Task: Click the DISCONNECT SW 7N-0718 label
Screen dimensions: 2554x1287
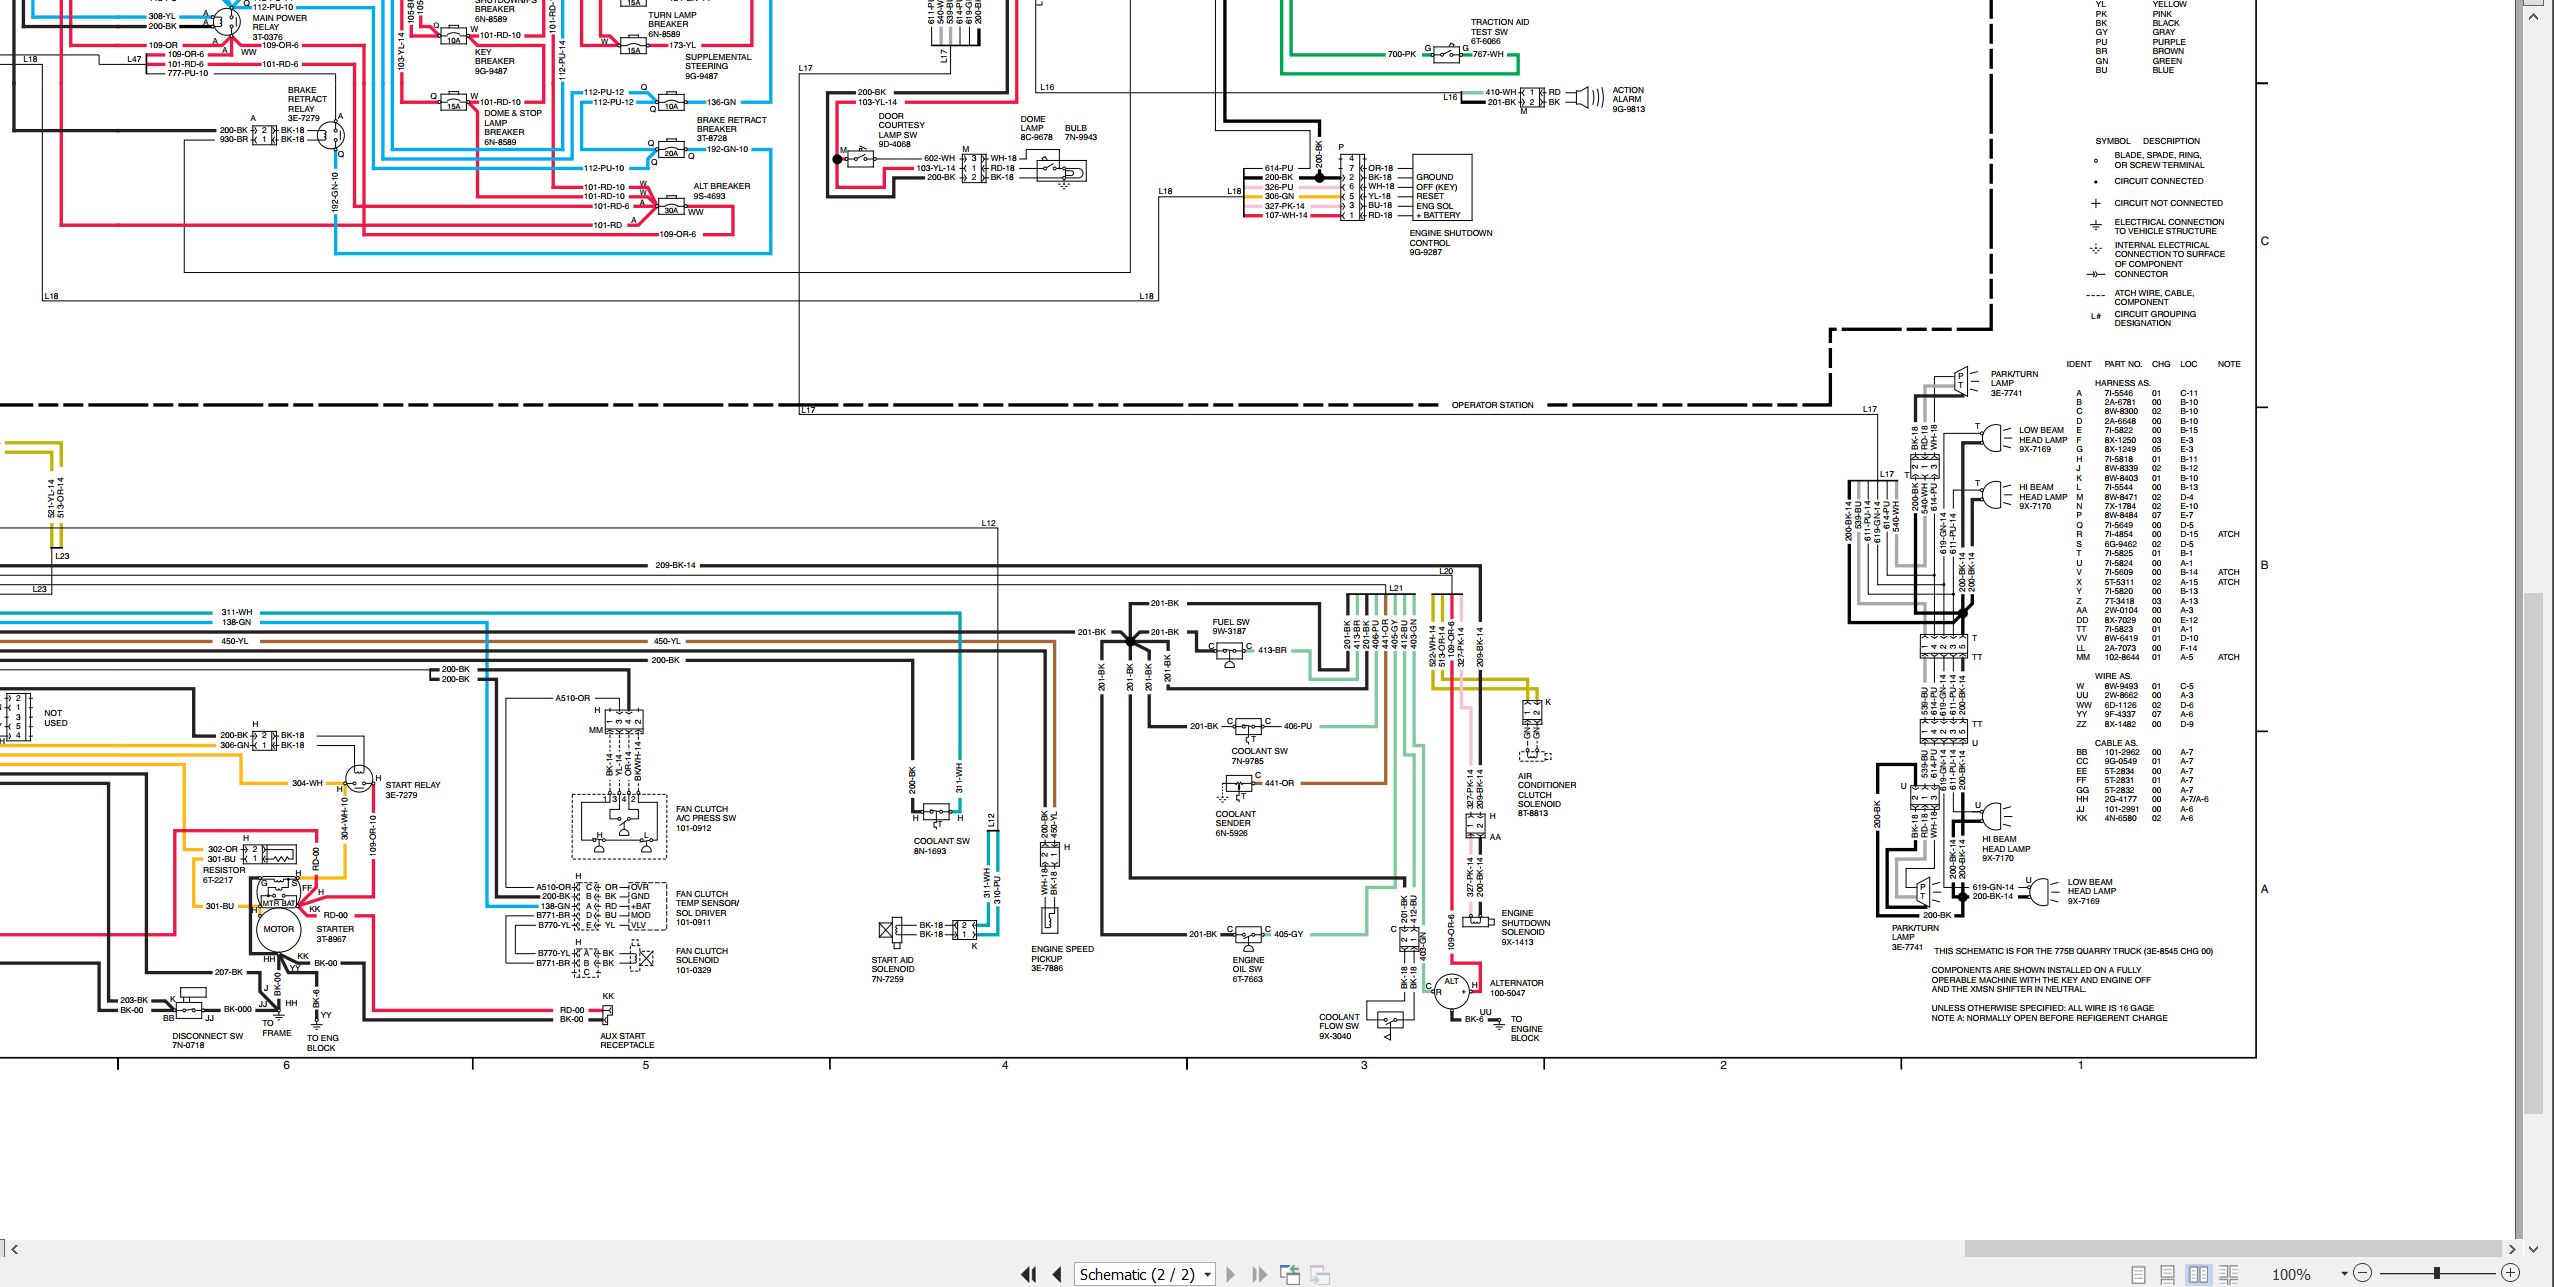Action: 207,1041
